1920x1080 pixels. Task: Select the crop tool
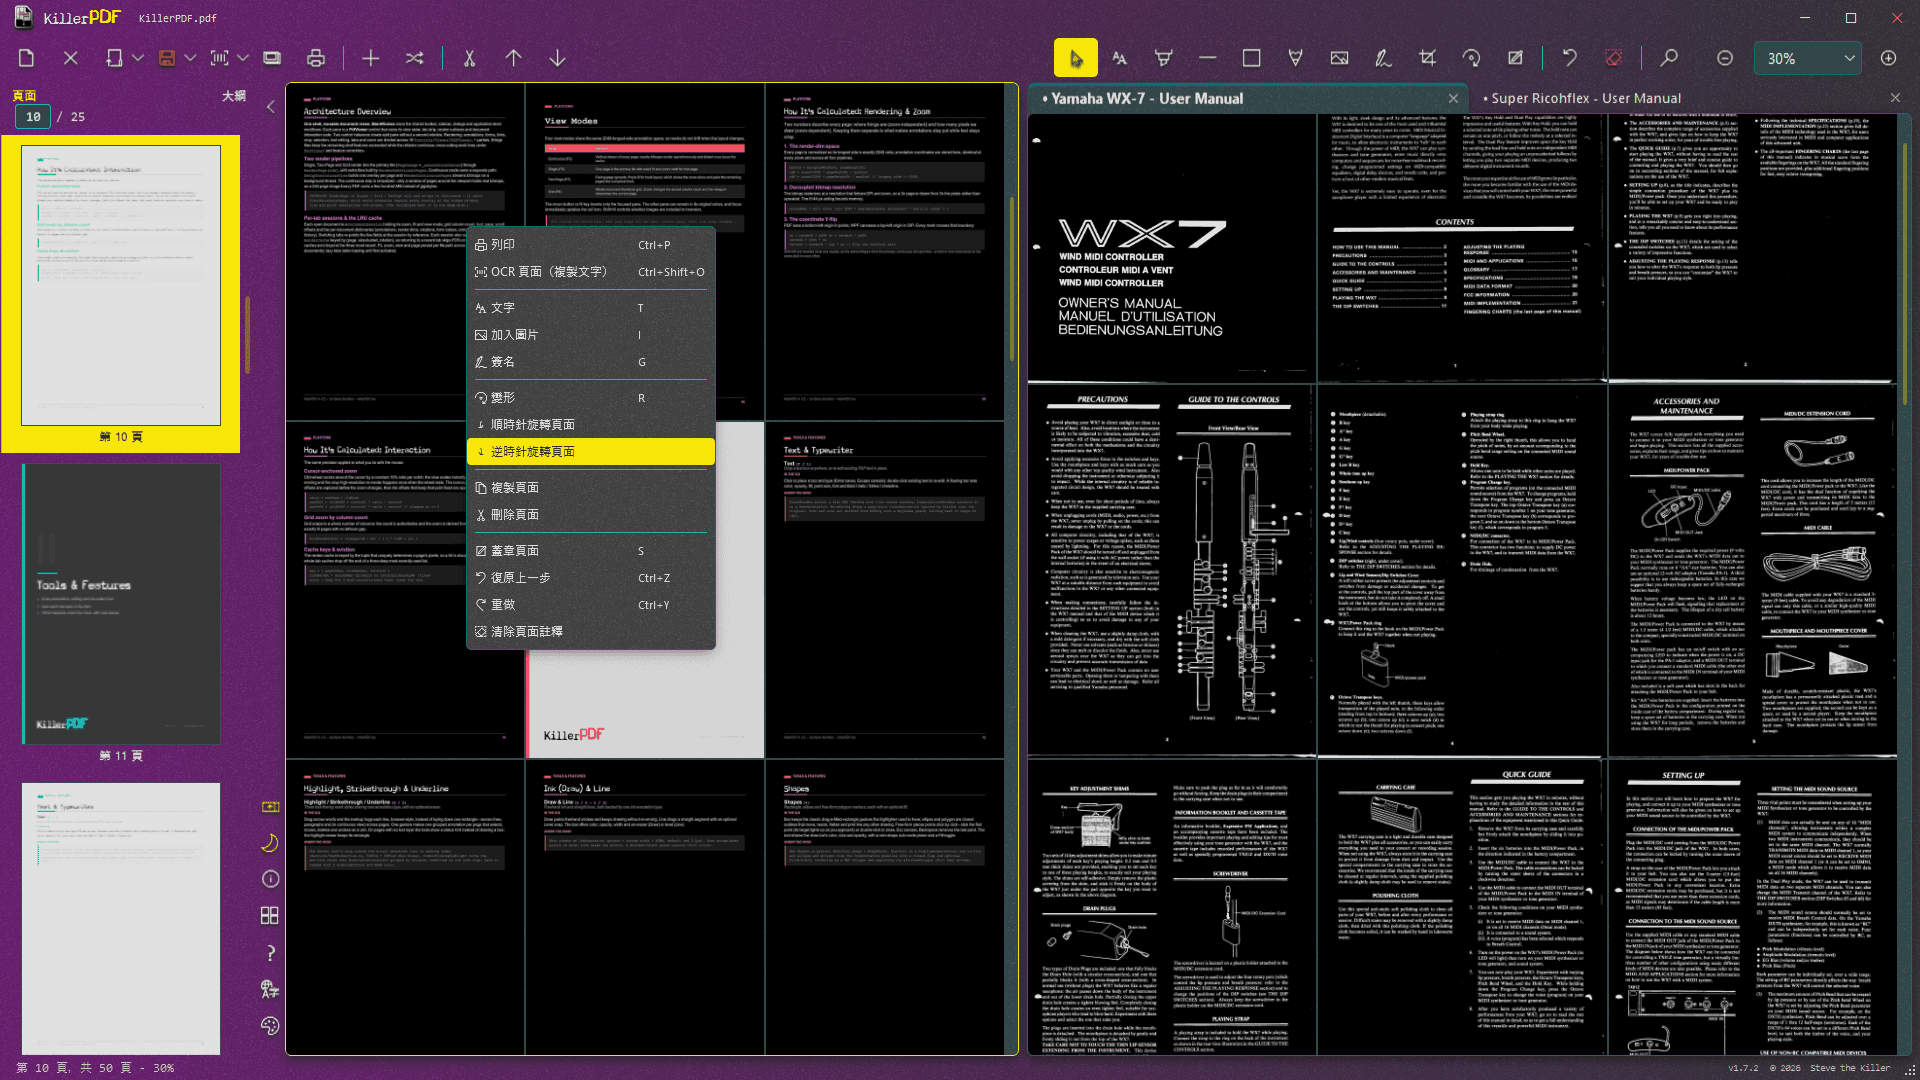(1427, 58)
